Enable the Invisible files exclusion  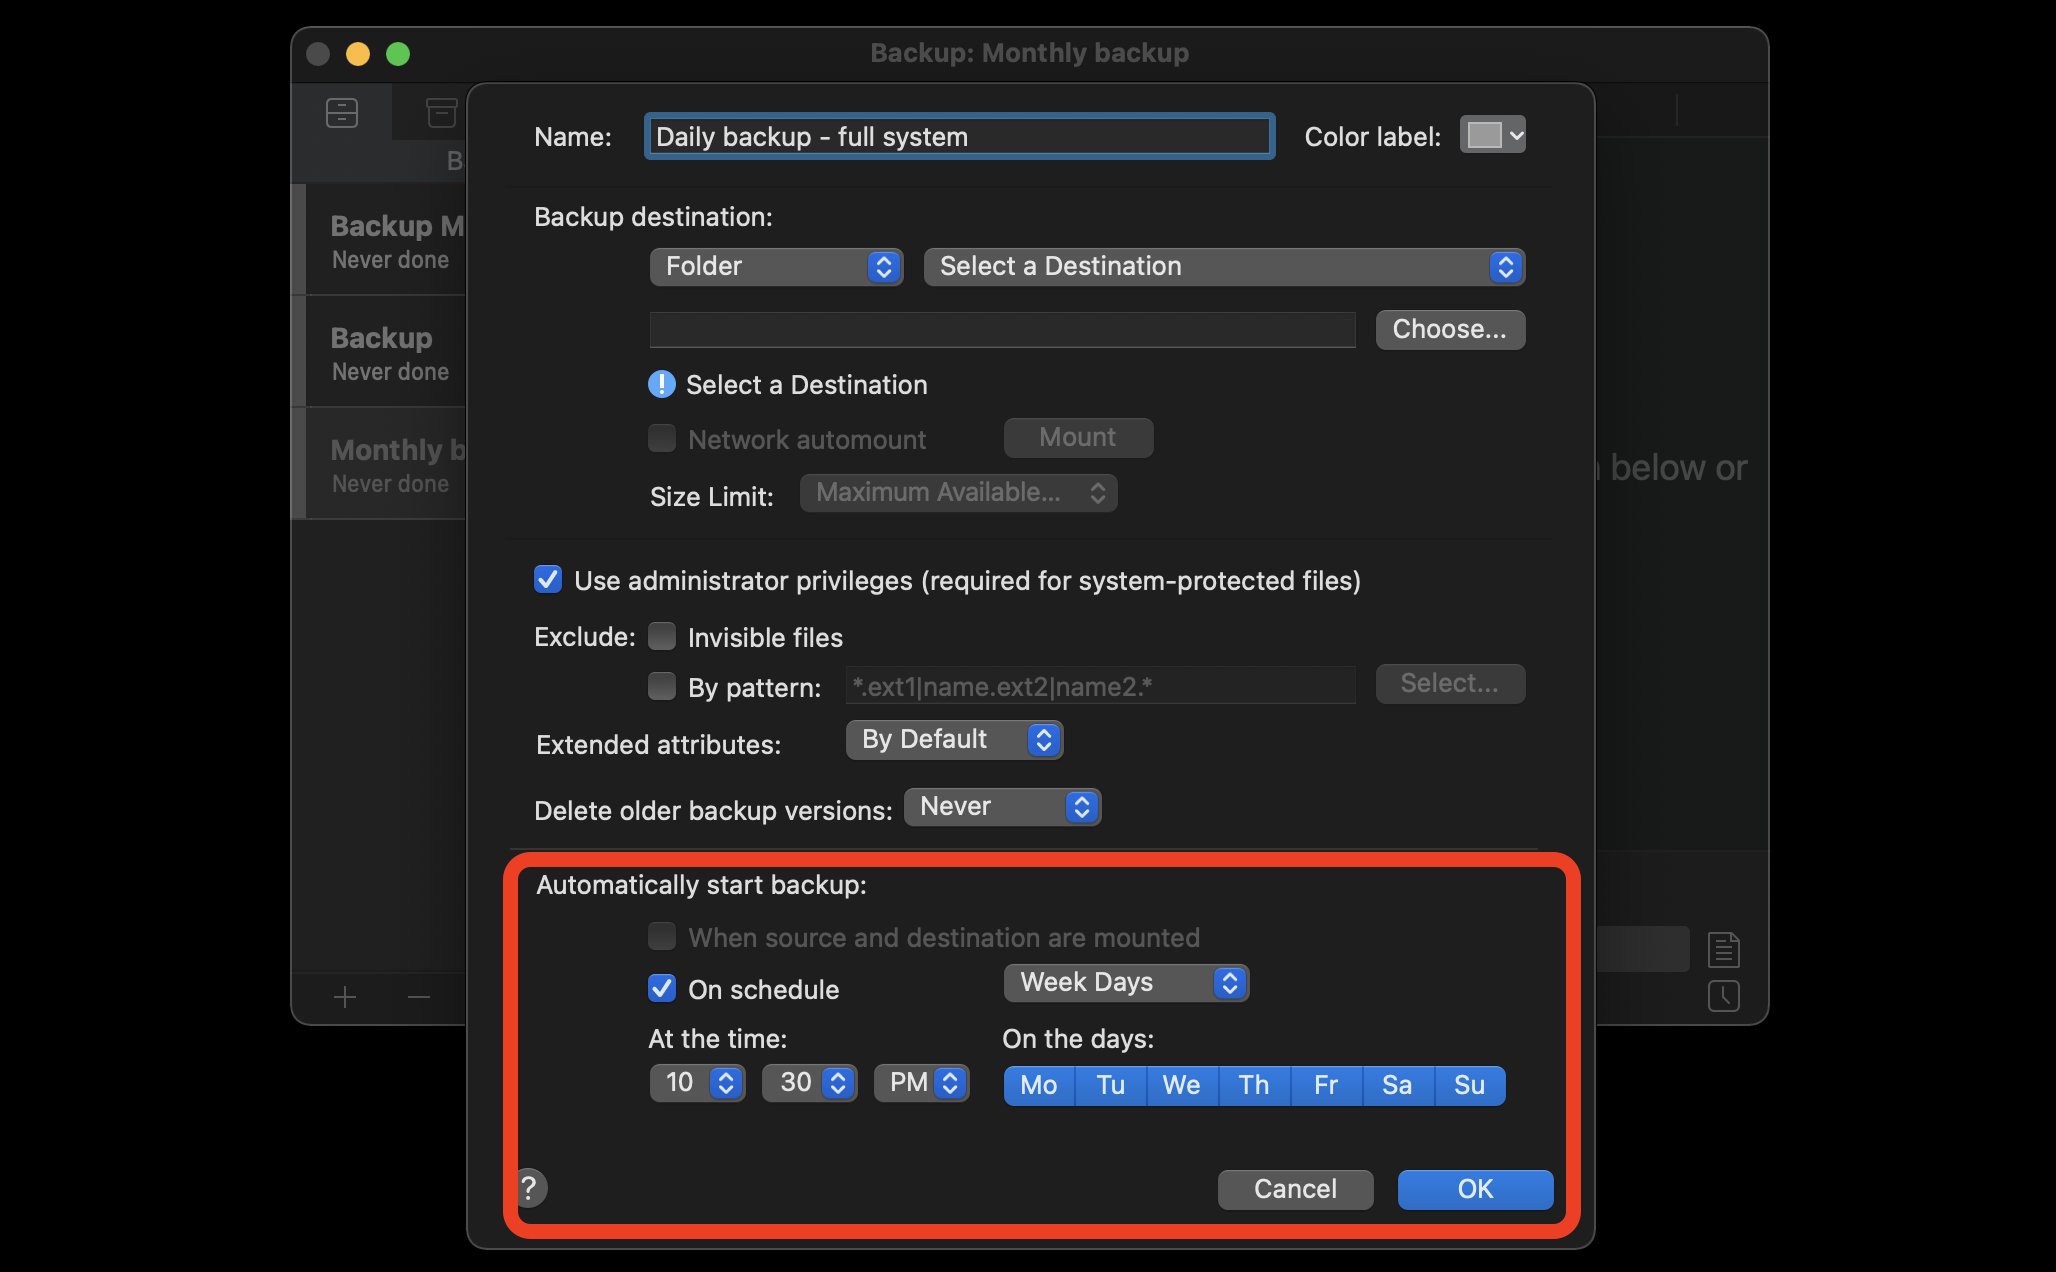coord(662,636)
